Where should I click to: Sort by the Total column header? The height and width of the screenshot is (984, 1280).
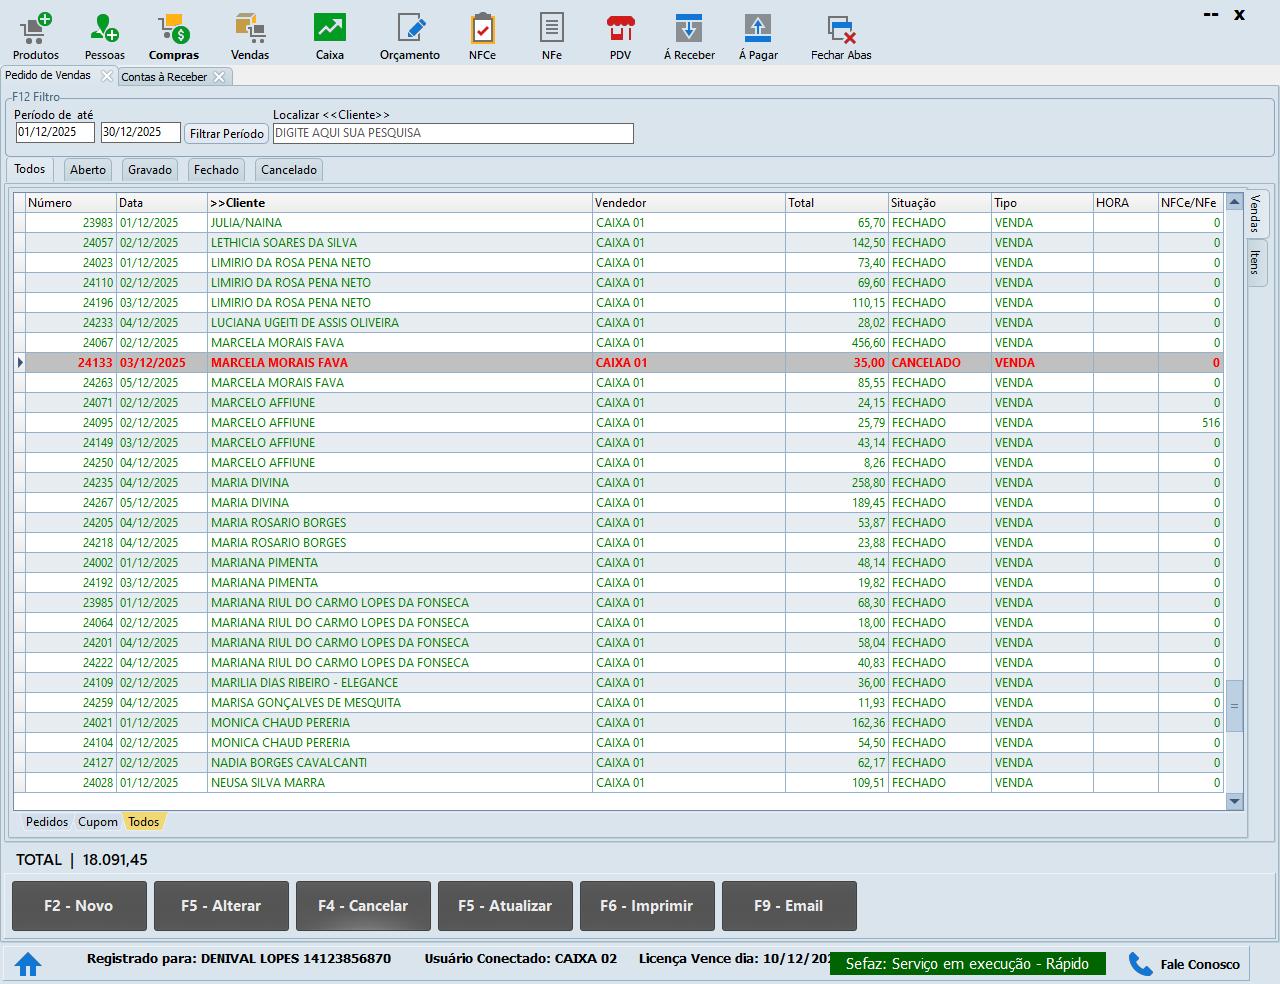point(836,203)
